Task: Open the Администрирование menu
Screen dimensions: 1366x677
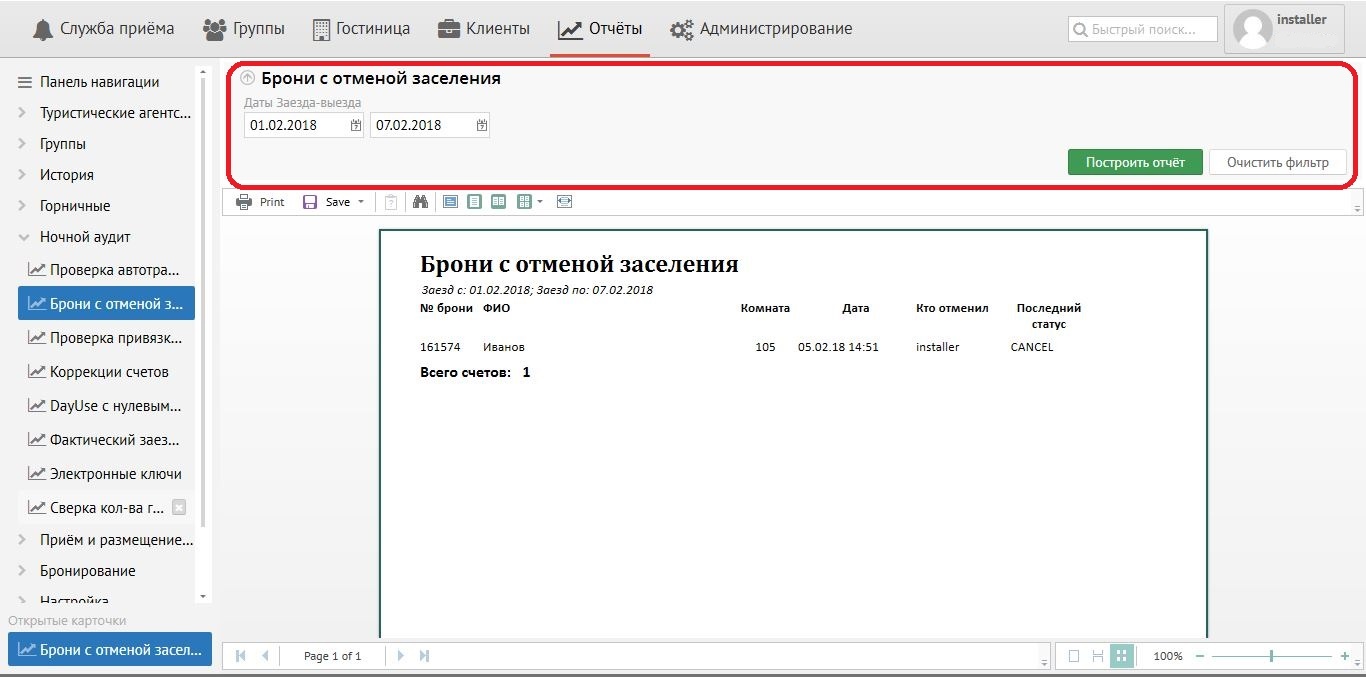Action: point(761,29)
